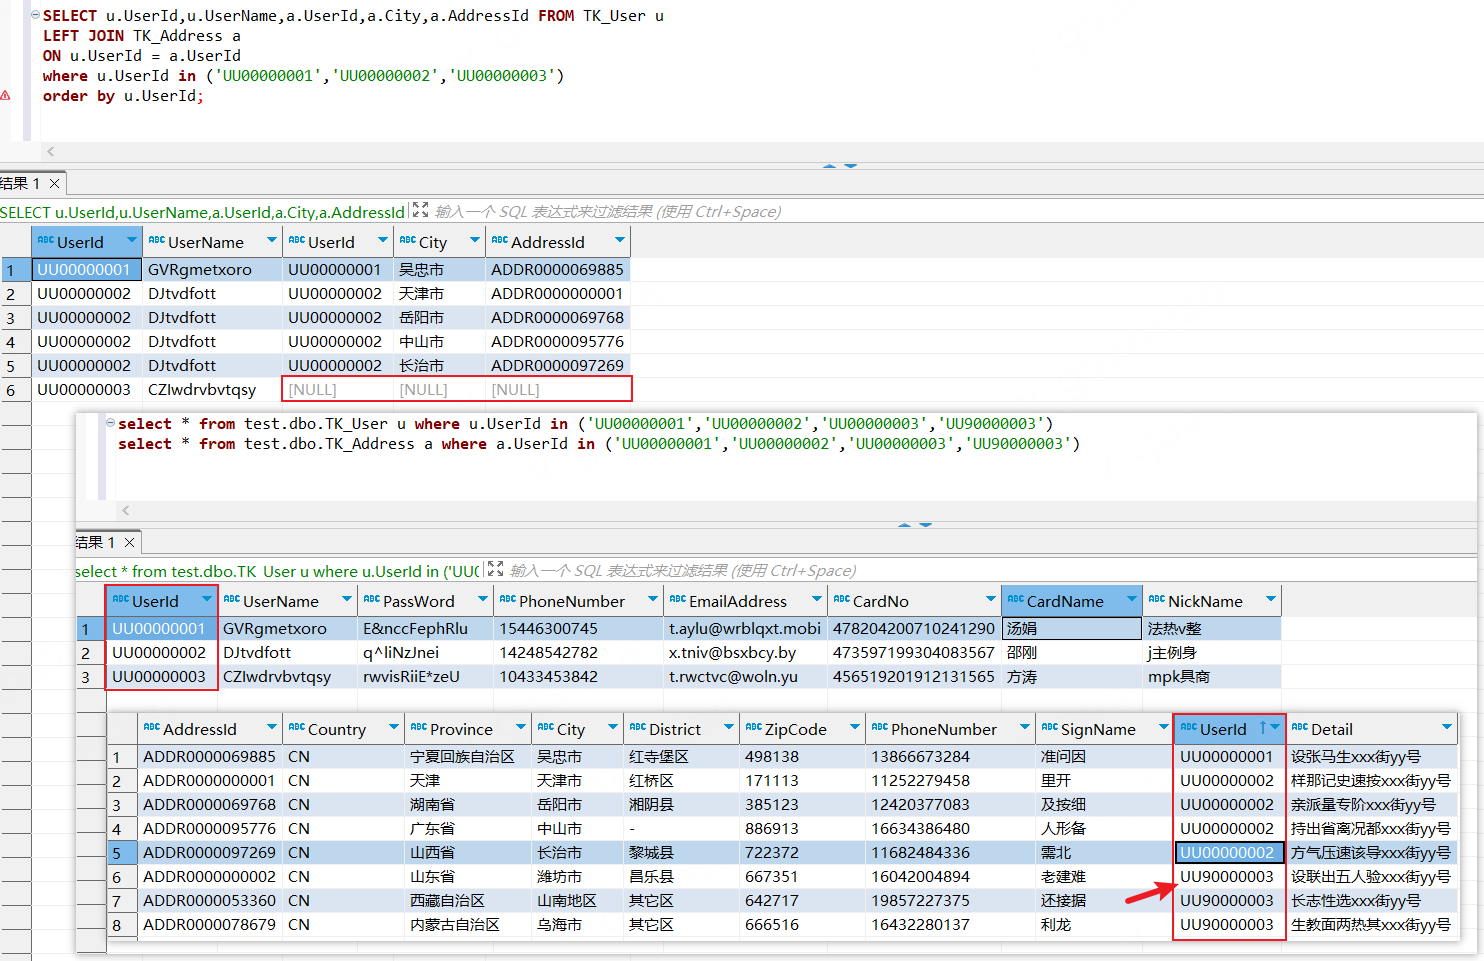1484x961 pixels.
Task: Select the ADDR0000097269 cell in the top grid
Action: [x=557, y=366]
